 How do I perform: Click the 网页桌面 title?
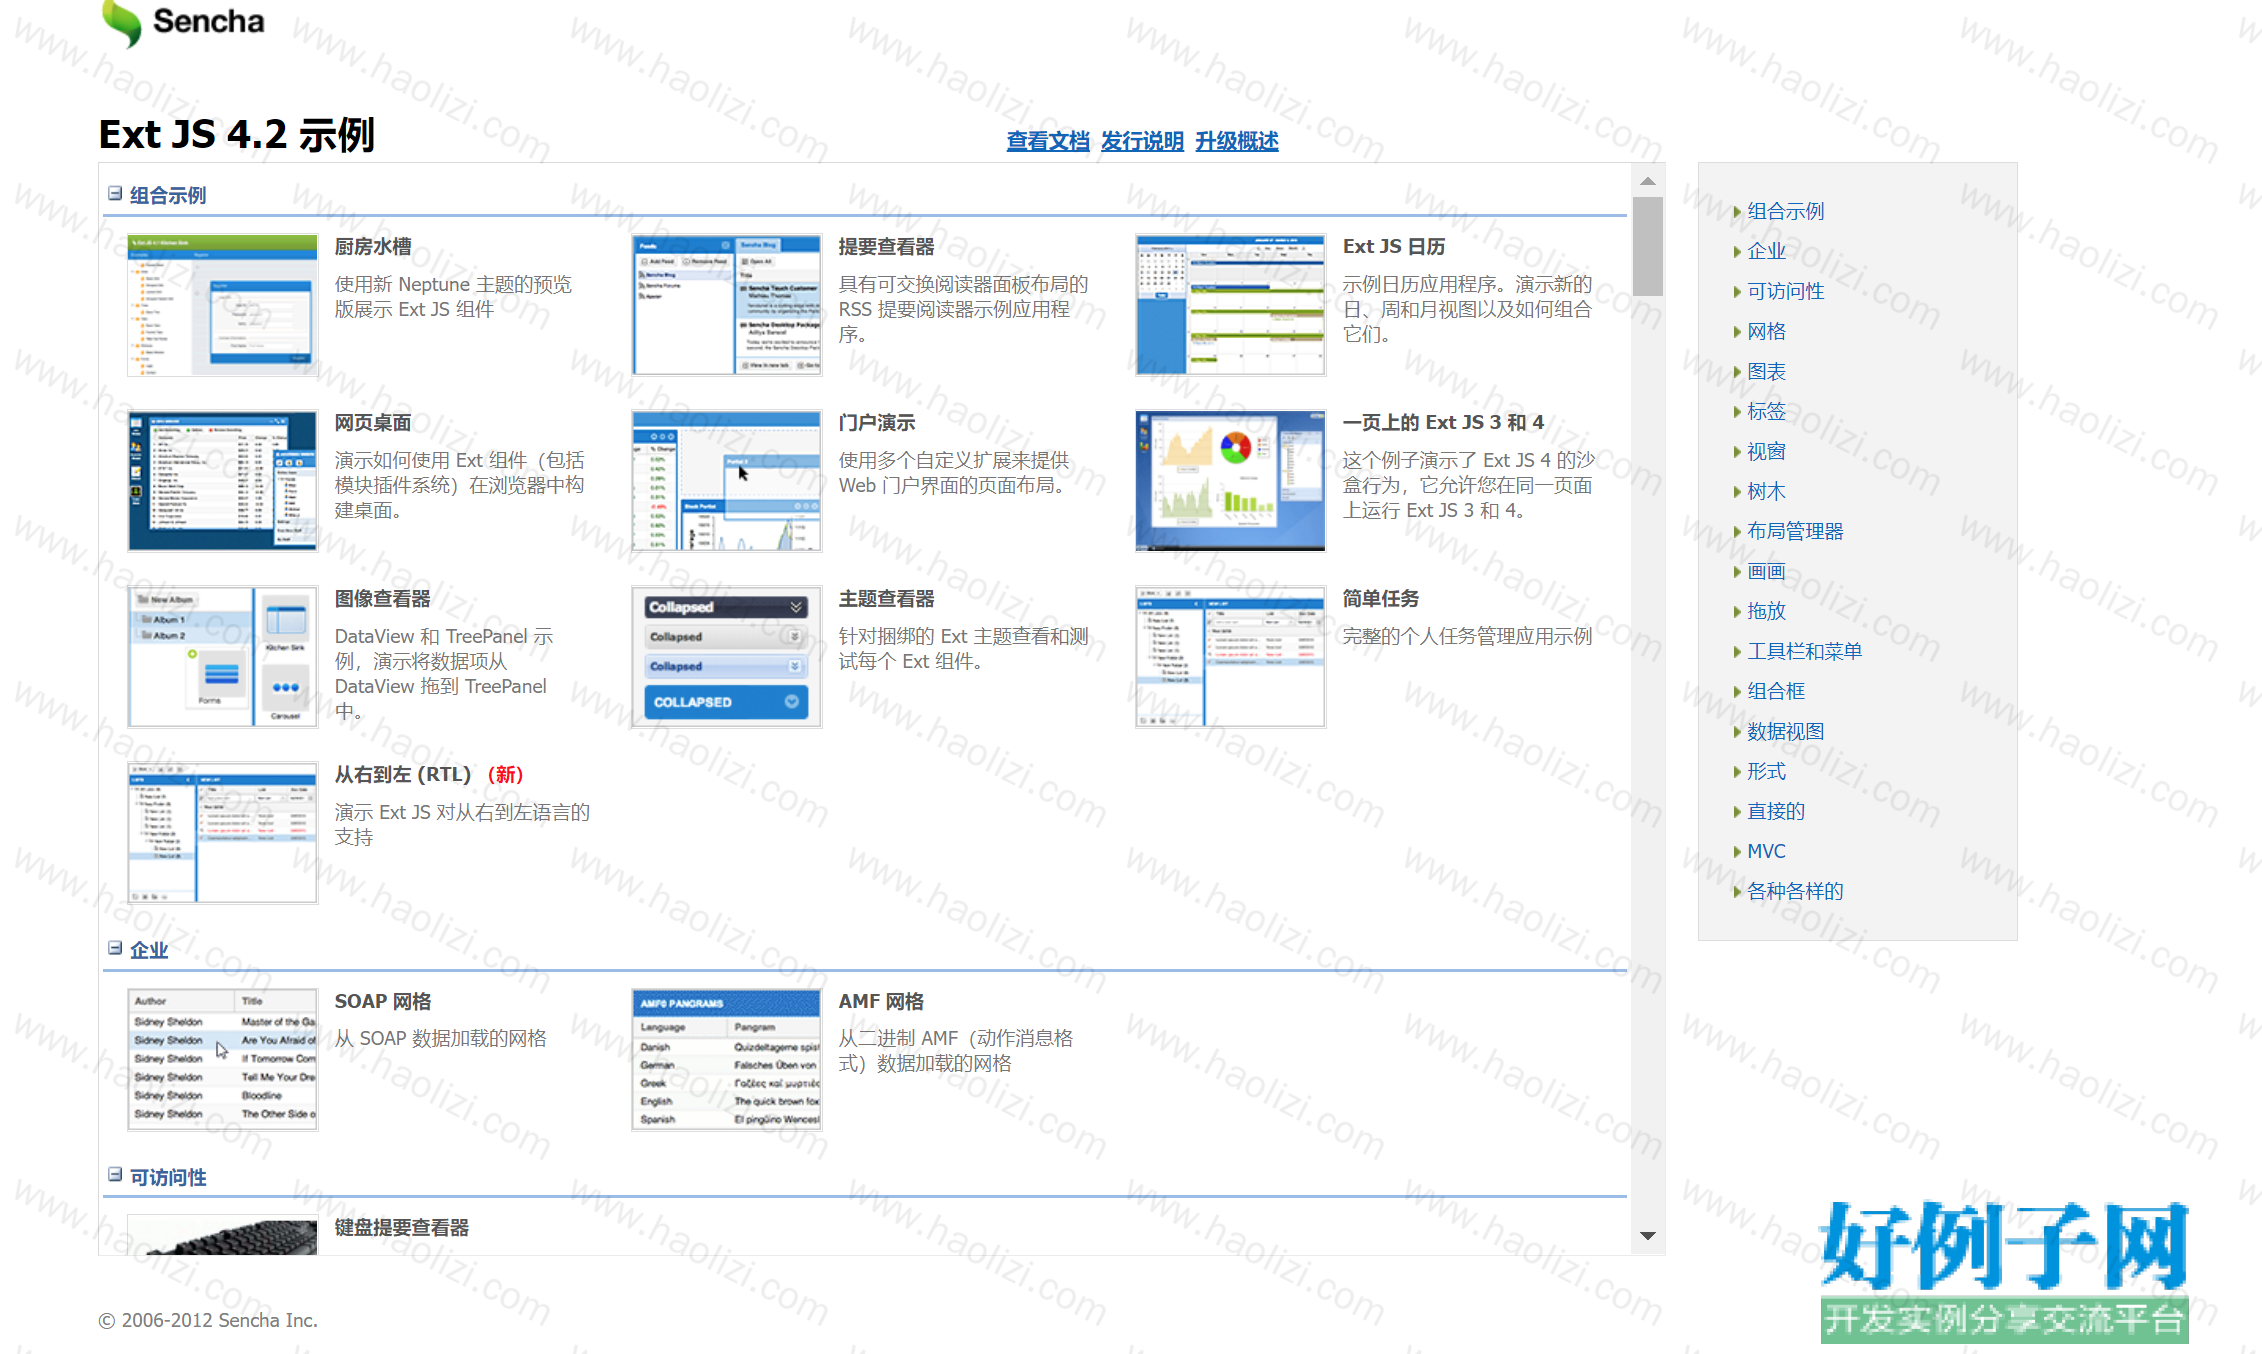373,423
